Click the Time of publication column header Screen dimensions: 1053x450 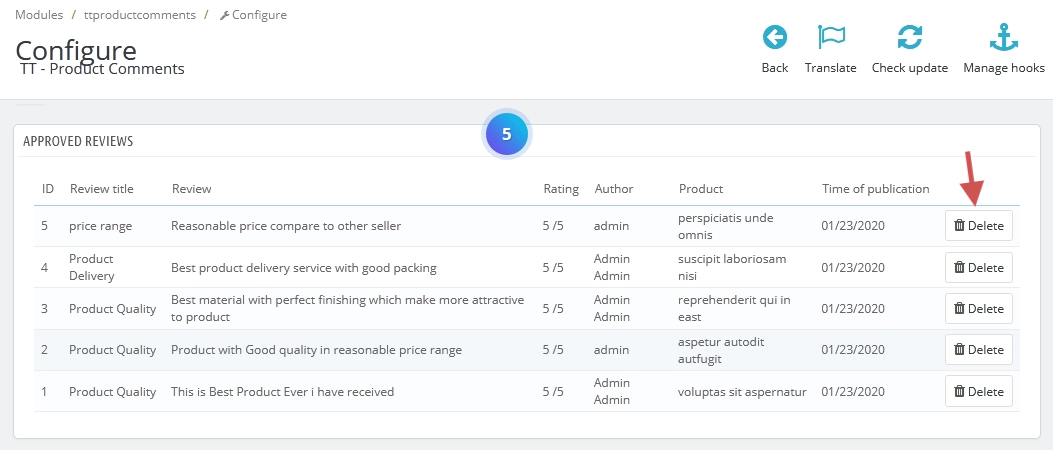click(875, 189)
